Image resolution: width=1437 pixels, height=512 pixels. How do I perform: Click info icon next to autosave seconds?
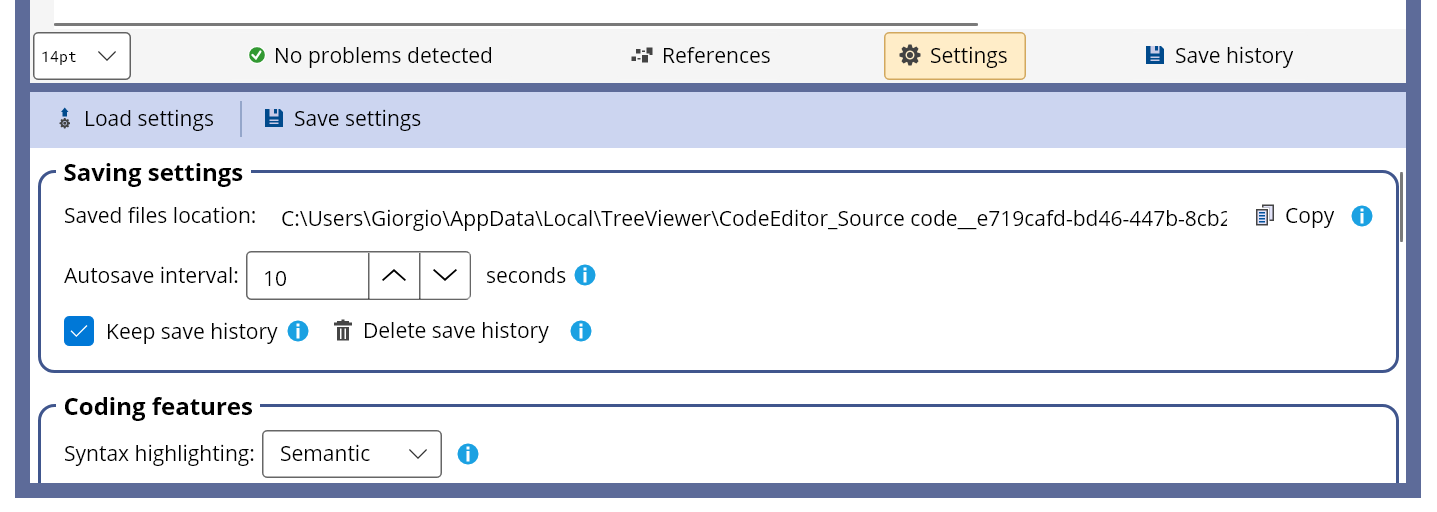click(x=585, y=275)
